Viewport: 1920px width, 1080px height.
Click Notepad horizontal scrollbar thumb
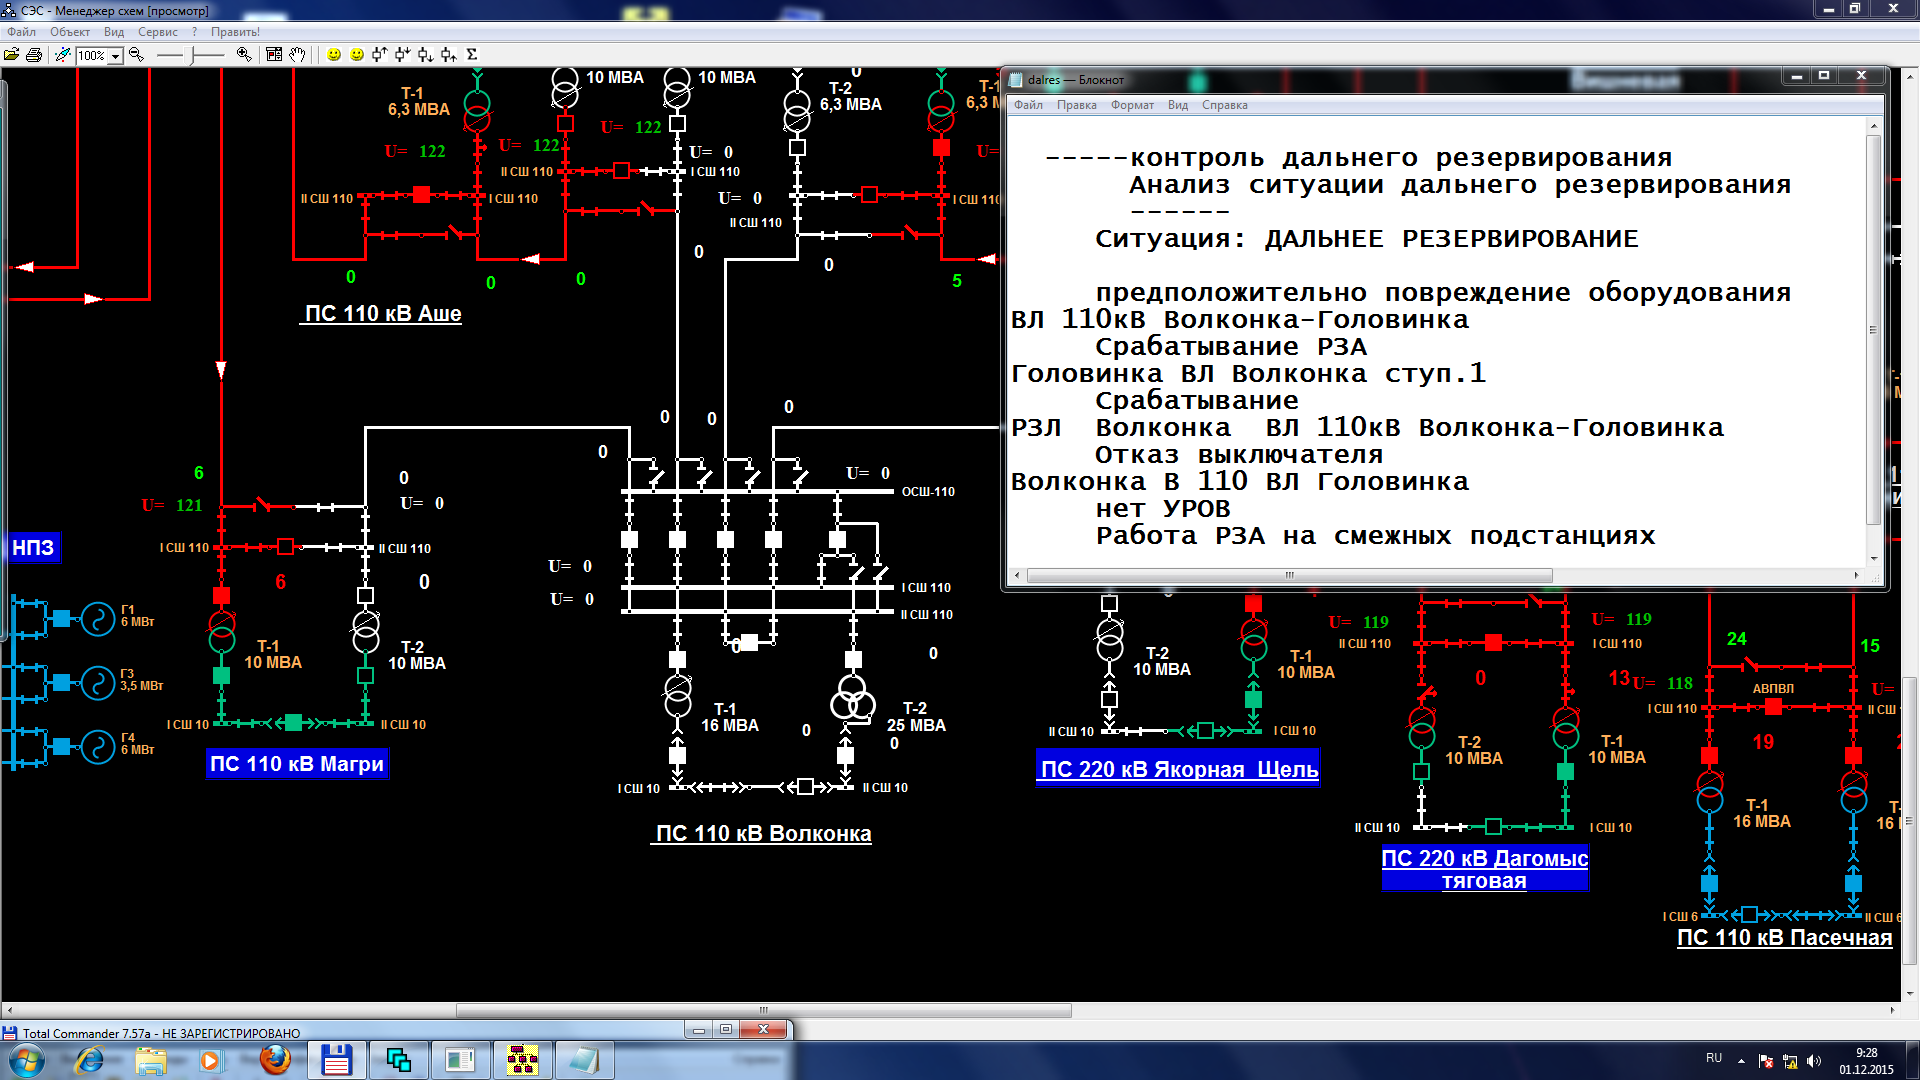[1289, 575]
